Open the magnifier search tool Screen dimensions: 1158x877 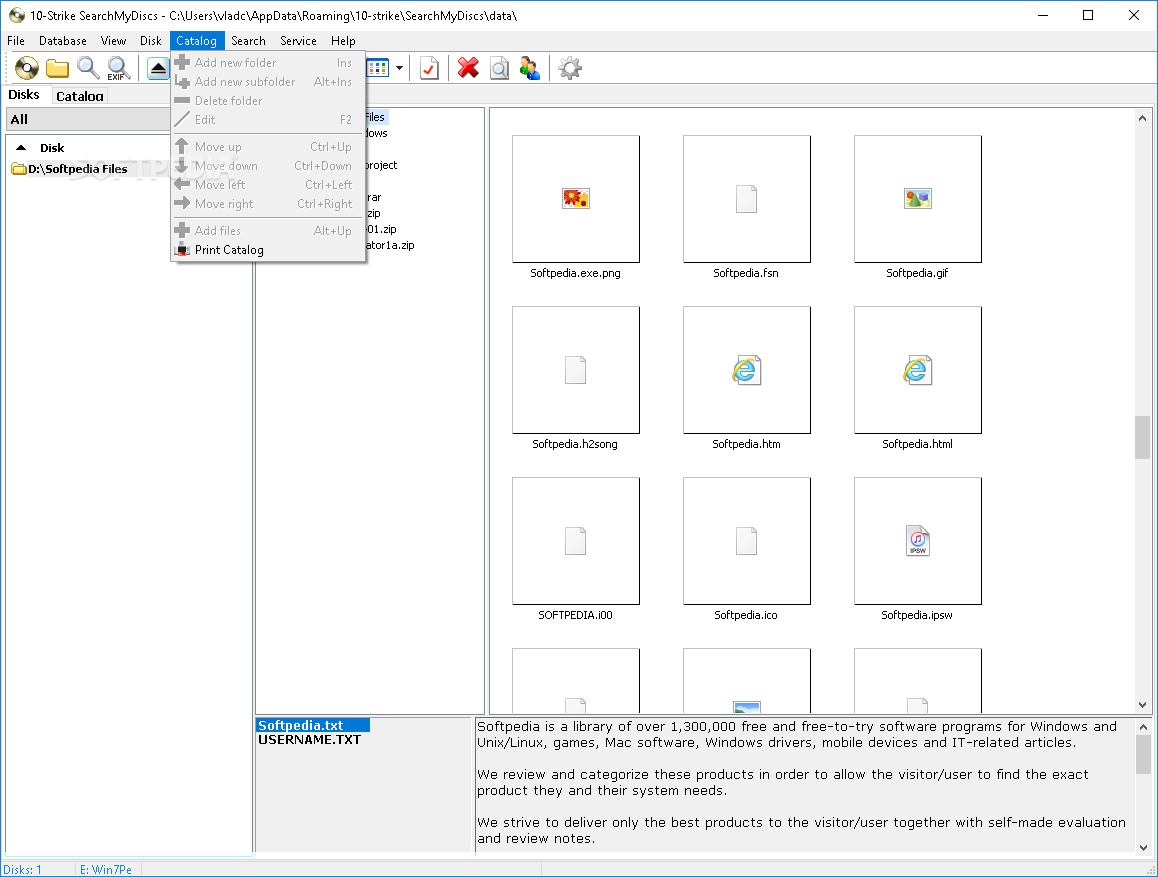[x=88, y=69]
